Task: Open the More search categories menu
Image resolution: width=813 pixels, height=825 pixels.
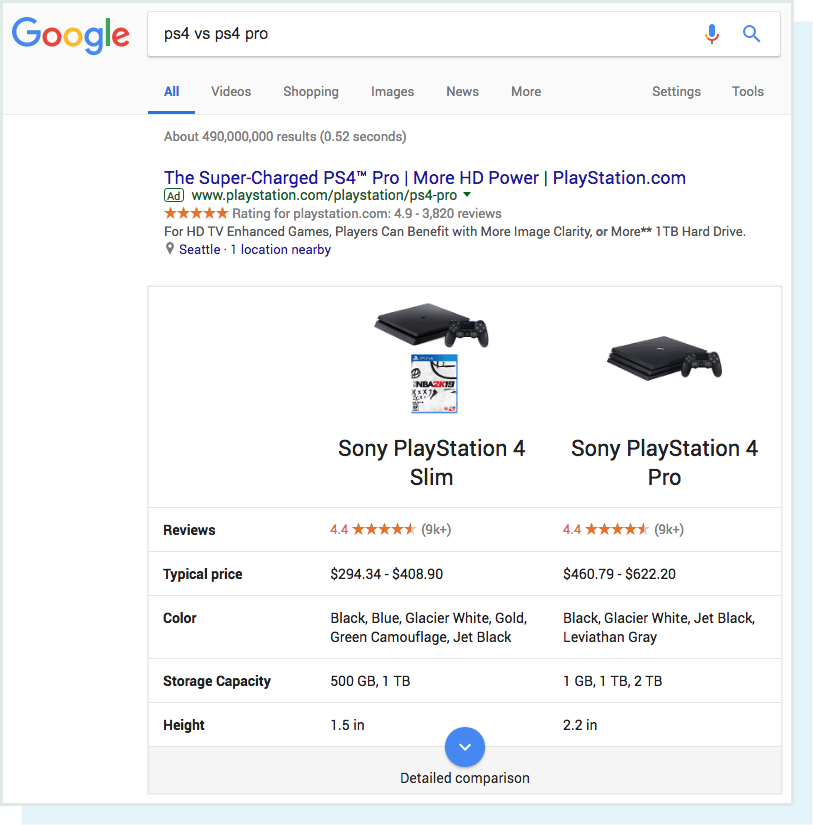Action: (525, 91)
